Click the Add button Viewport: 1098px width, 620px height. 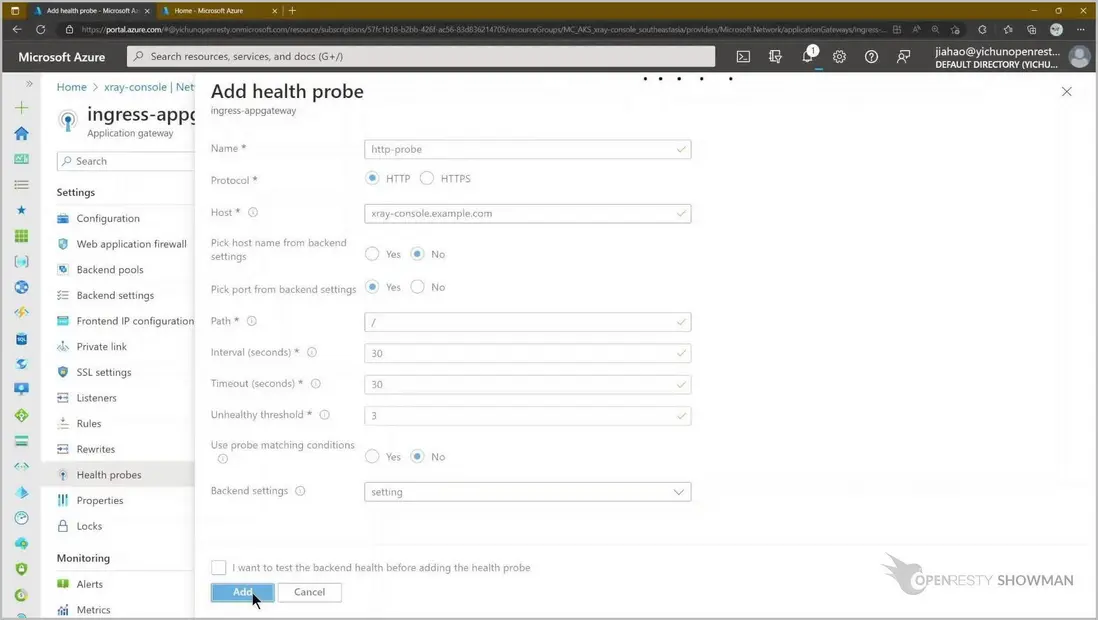242,592
